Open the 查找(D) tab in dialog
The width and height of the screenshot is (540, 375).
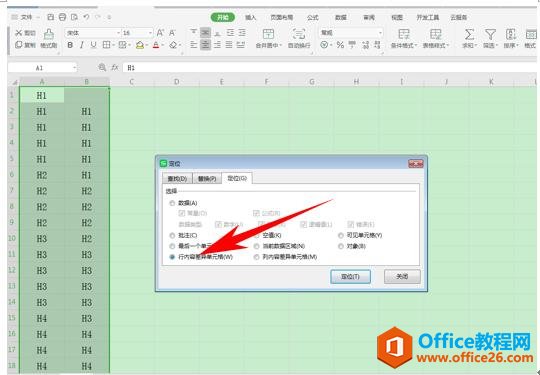(x=177, y=179)
